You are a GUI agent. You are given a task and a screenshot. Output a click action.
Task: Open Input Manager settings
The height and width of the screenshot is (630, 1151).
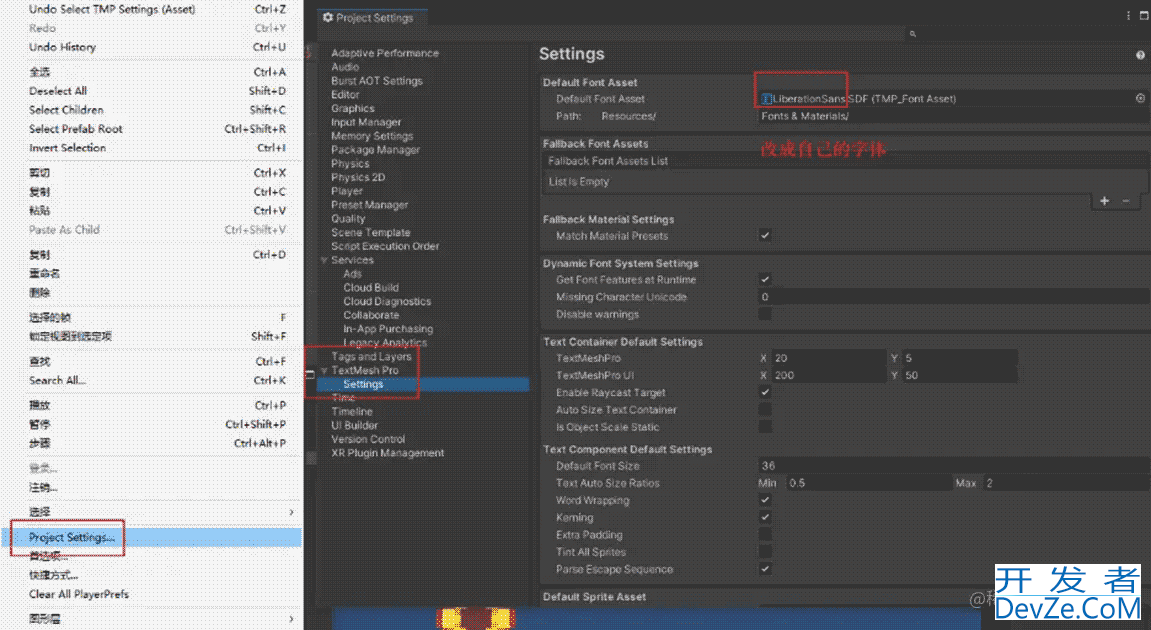click(366, 122)
